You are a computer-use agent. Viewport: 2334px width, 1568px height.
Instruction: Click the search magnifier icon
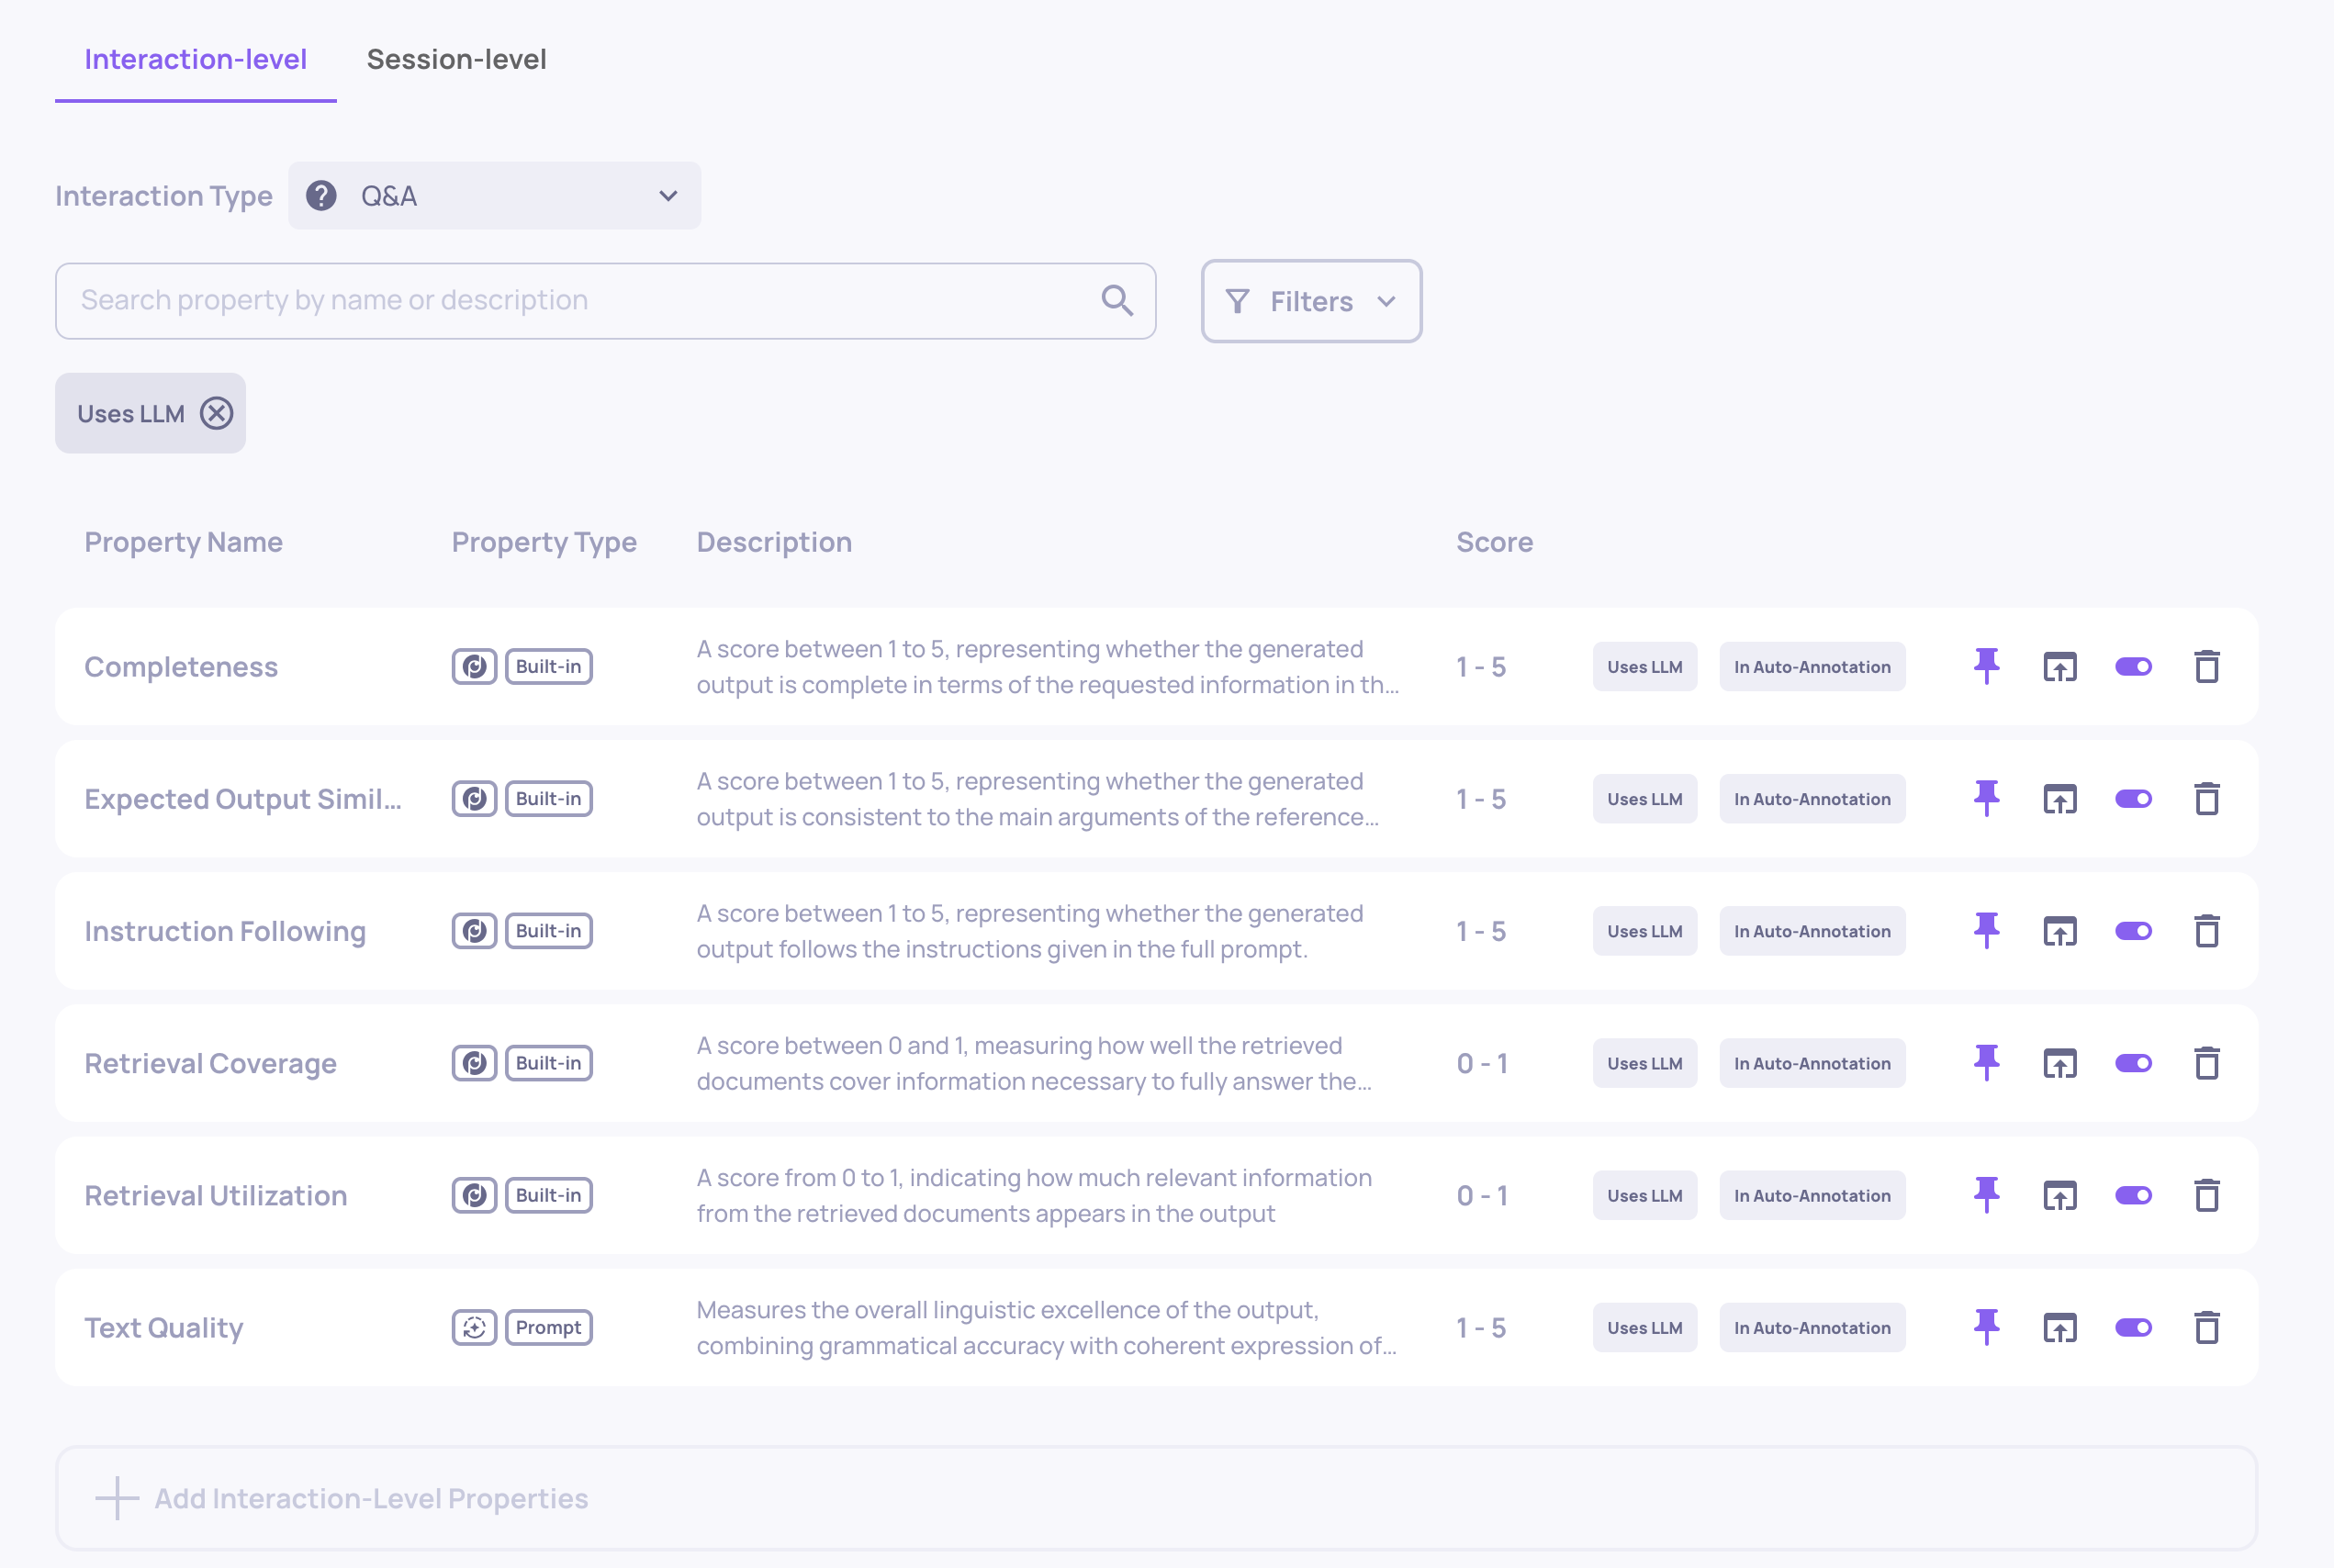pyautogui.click(x=1117, y=300)
